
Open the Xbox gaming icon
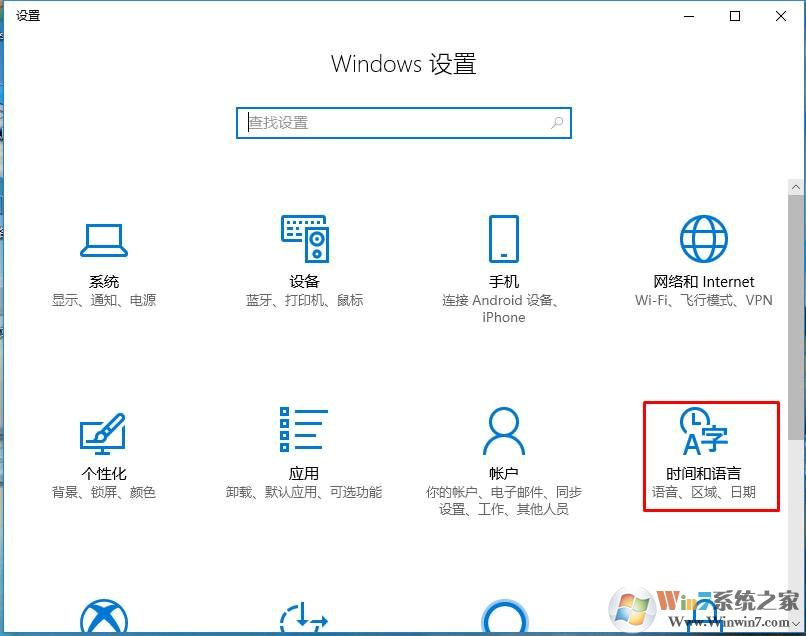104,616
